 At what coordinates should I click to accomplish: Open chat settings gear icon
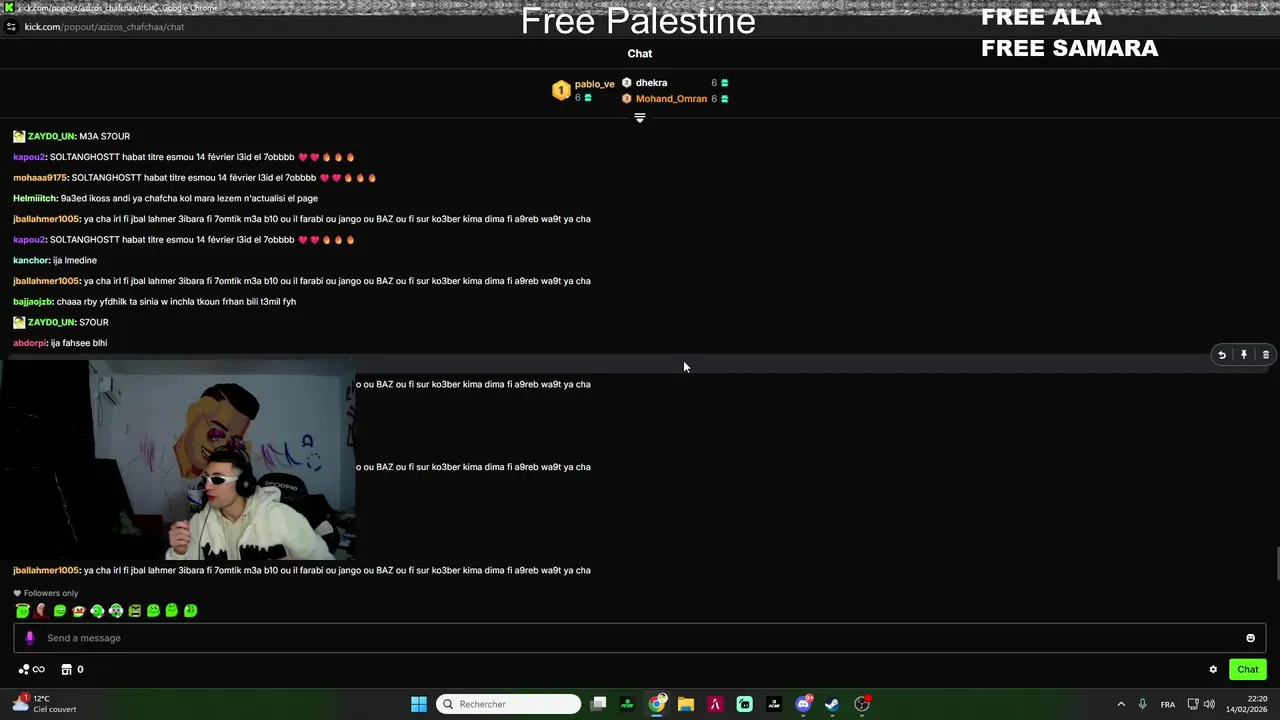(1213, 670)
